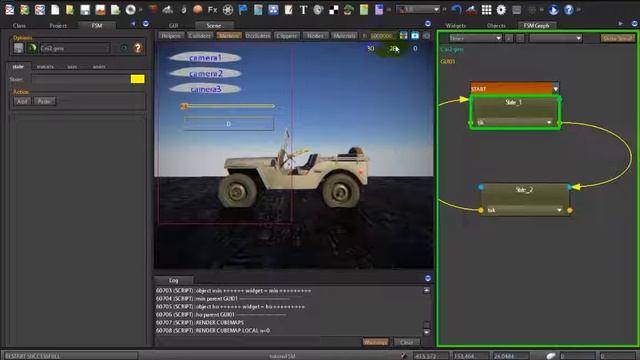Click the black-and-white checkerboard toolbar icon

(333, 9)
